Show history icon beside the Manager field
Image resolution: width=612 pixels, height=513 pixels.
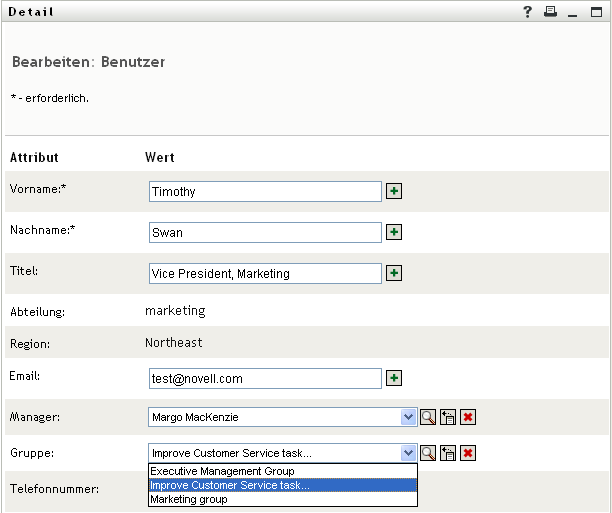point(448,417)
